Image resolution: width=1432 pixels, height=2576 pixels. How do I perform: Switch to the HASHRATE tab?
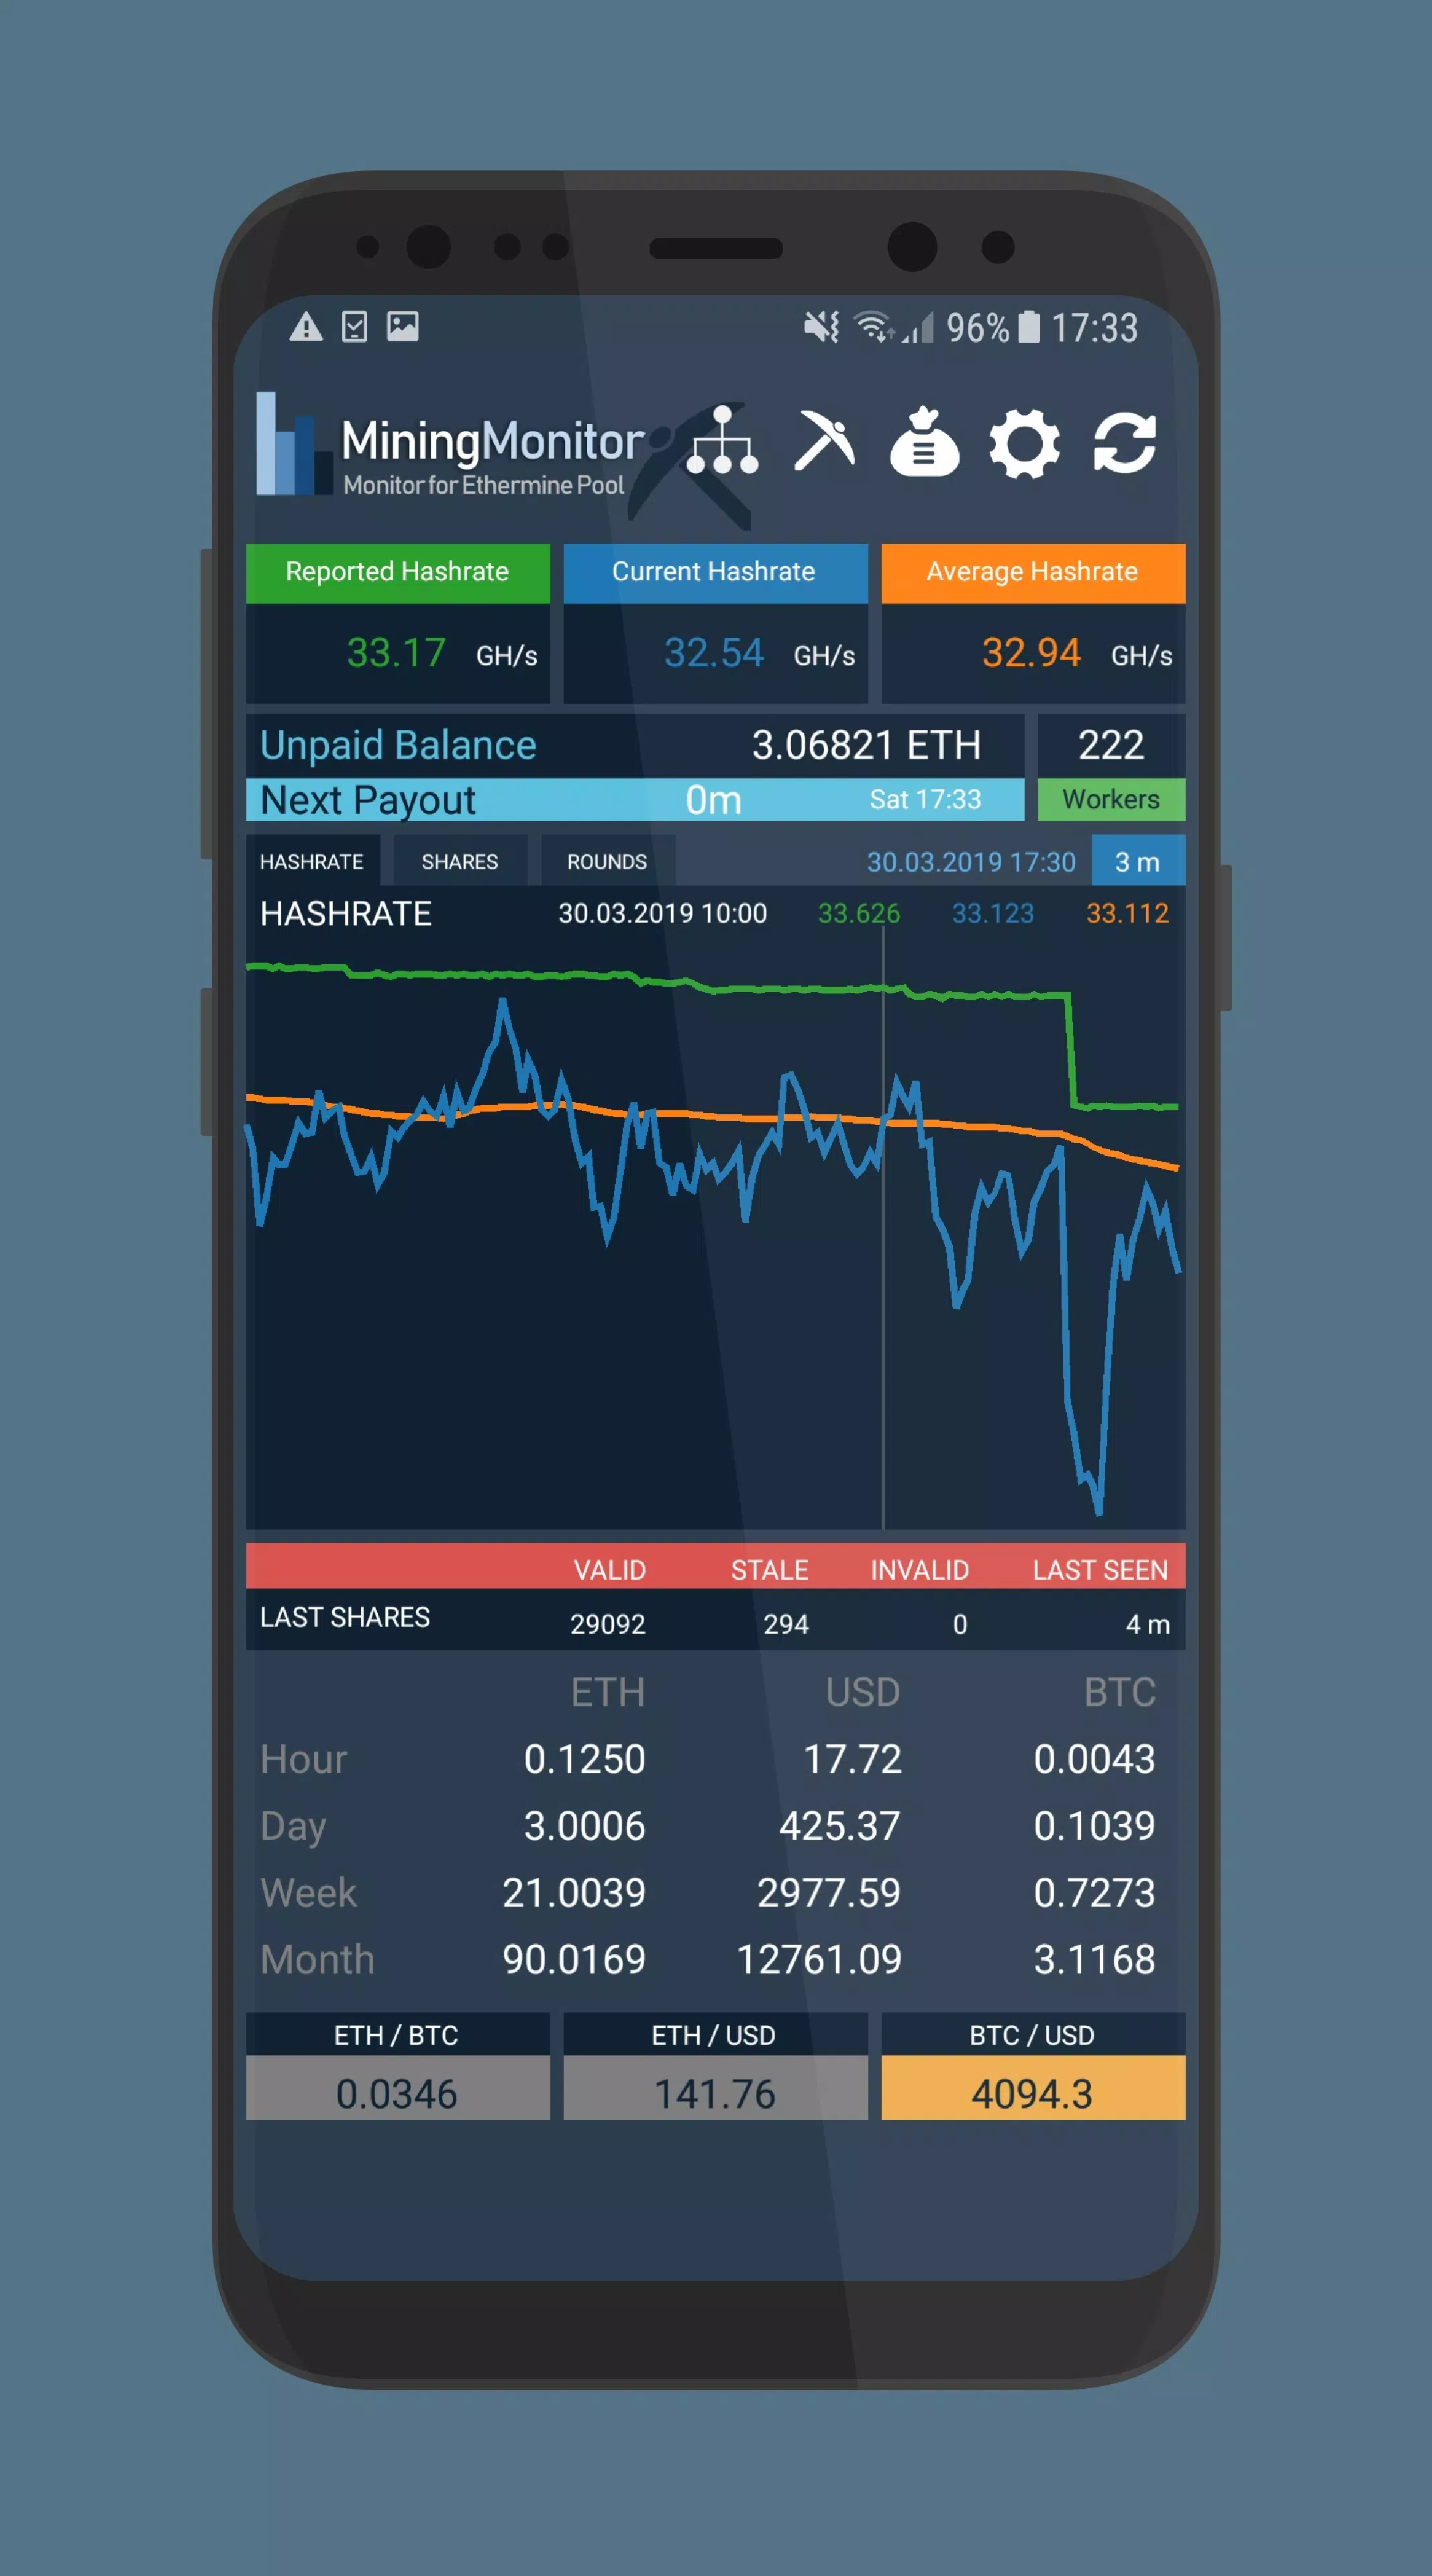(312, 861)
